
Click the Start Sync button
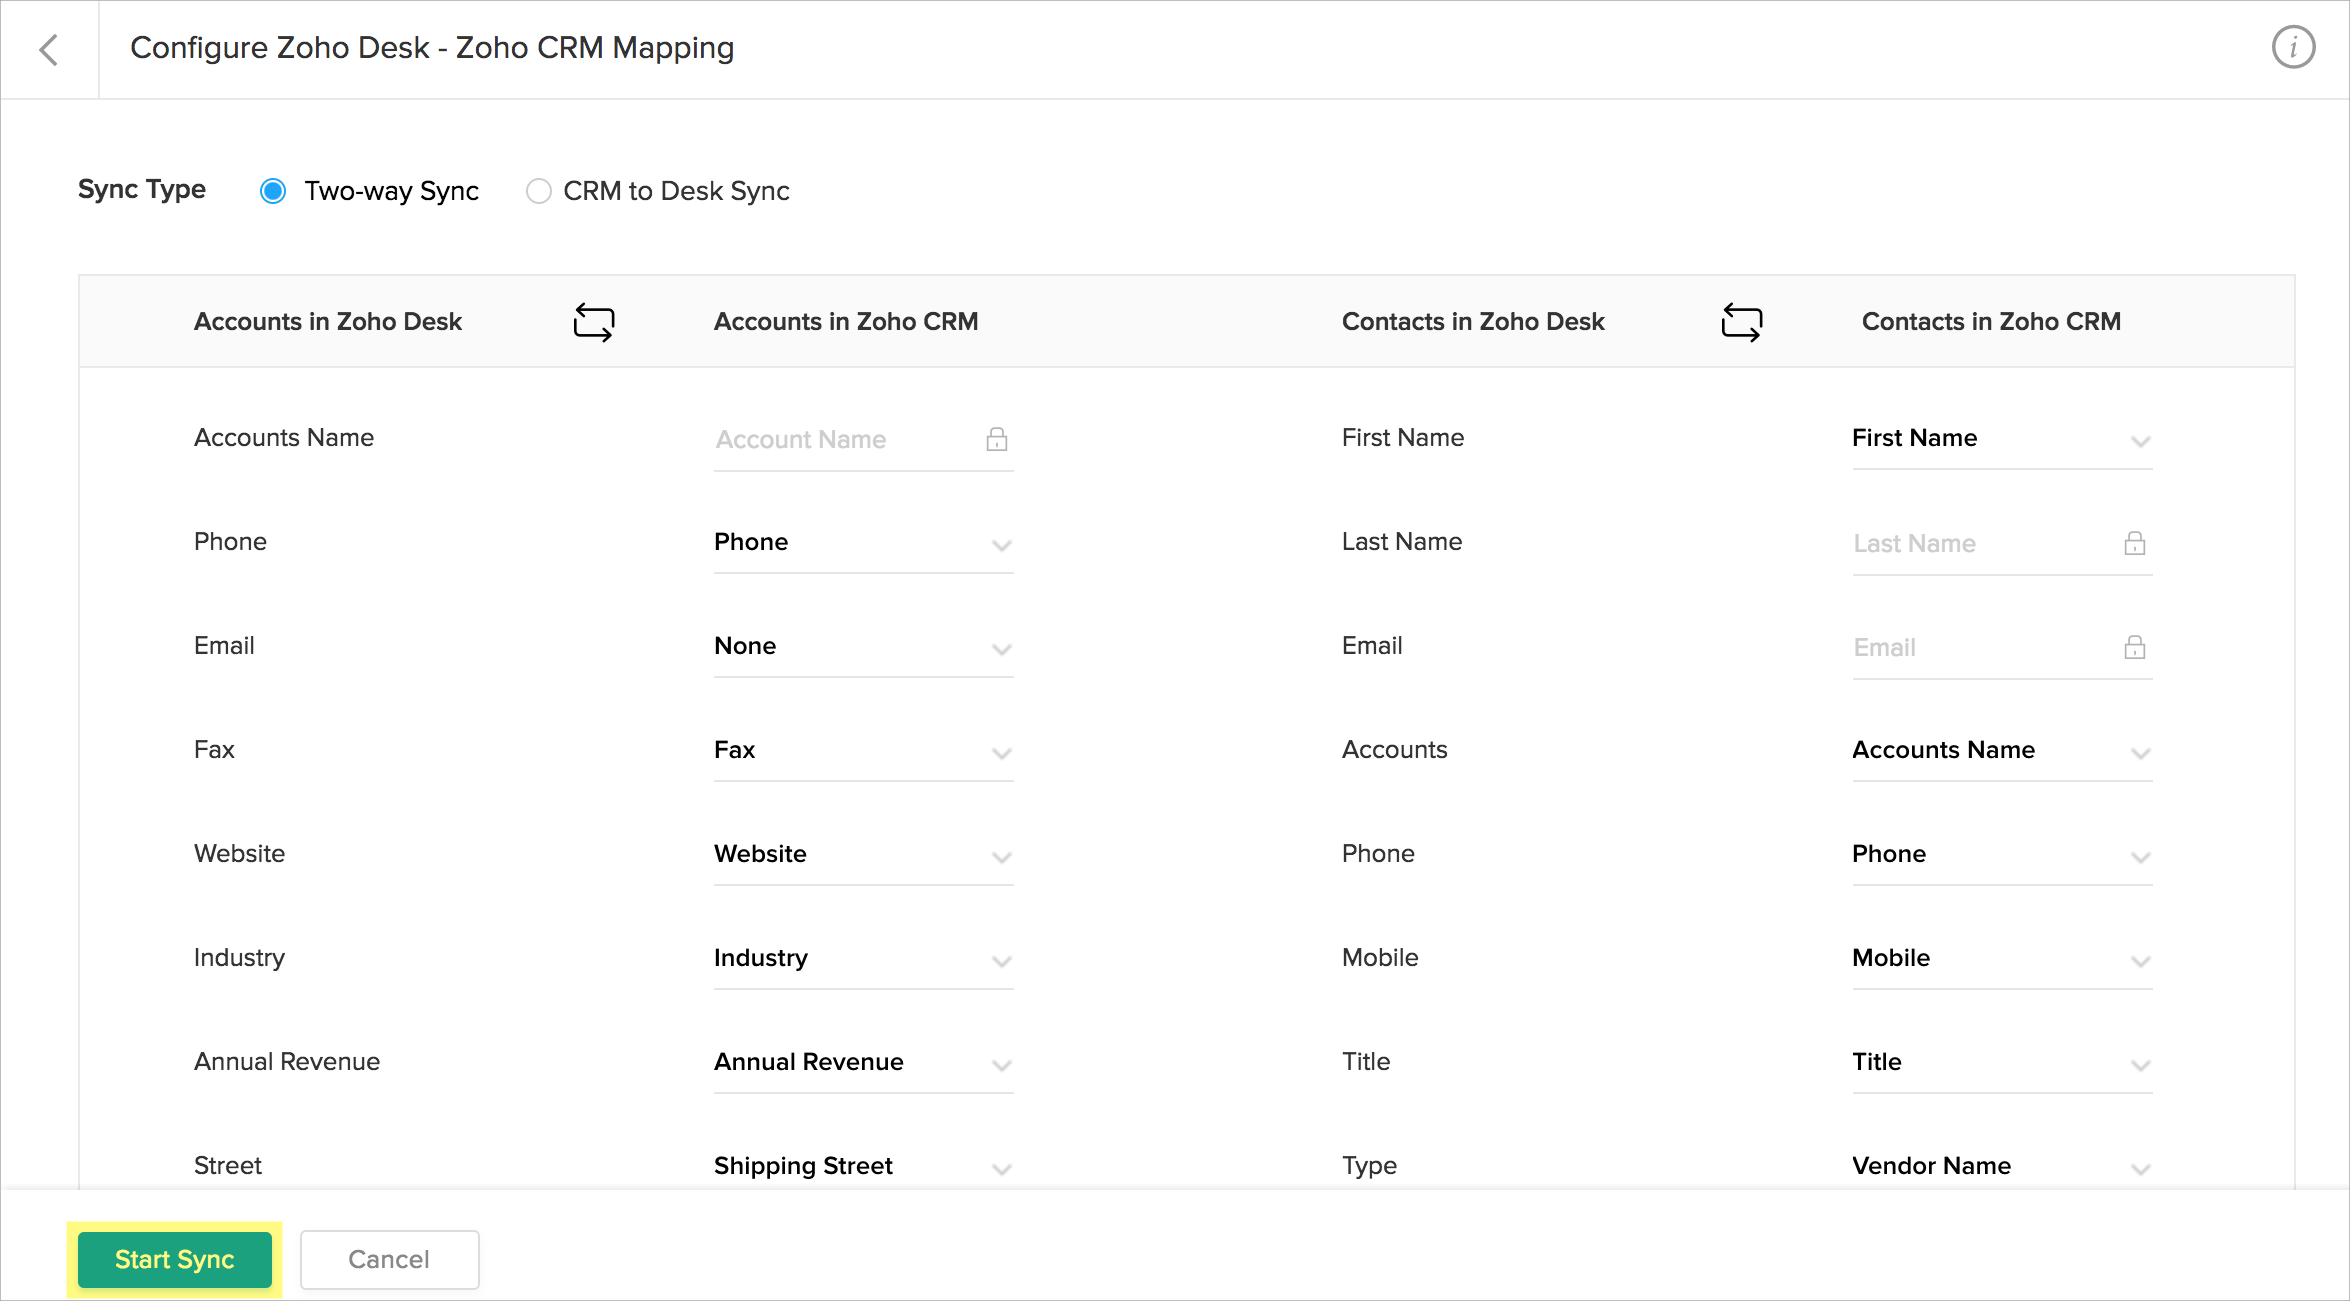pos(175,1259)
